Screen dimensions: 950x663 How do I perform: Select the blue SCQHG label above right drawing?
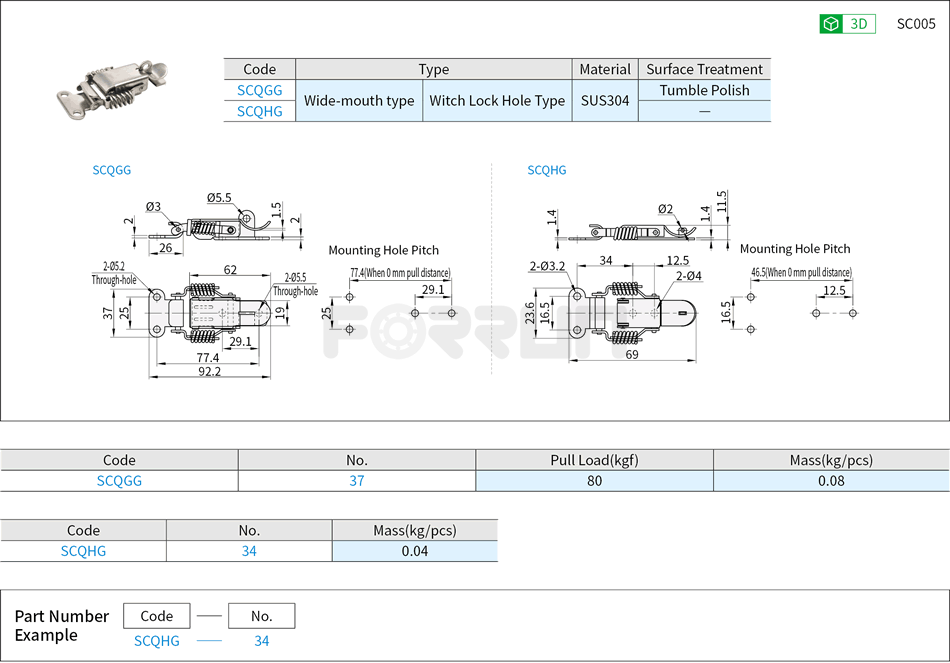(547, 170)
